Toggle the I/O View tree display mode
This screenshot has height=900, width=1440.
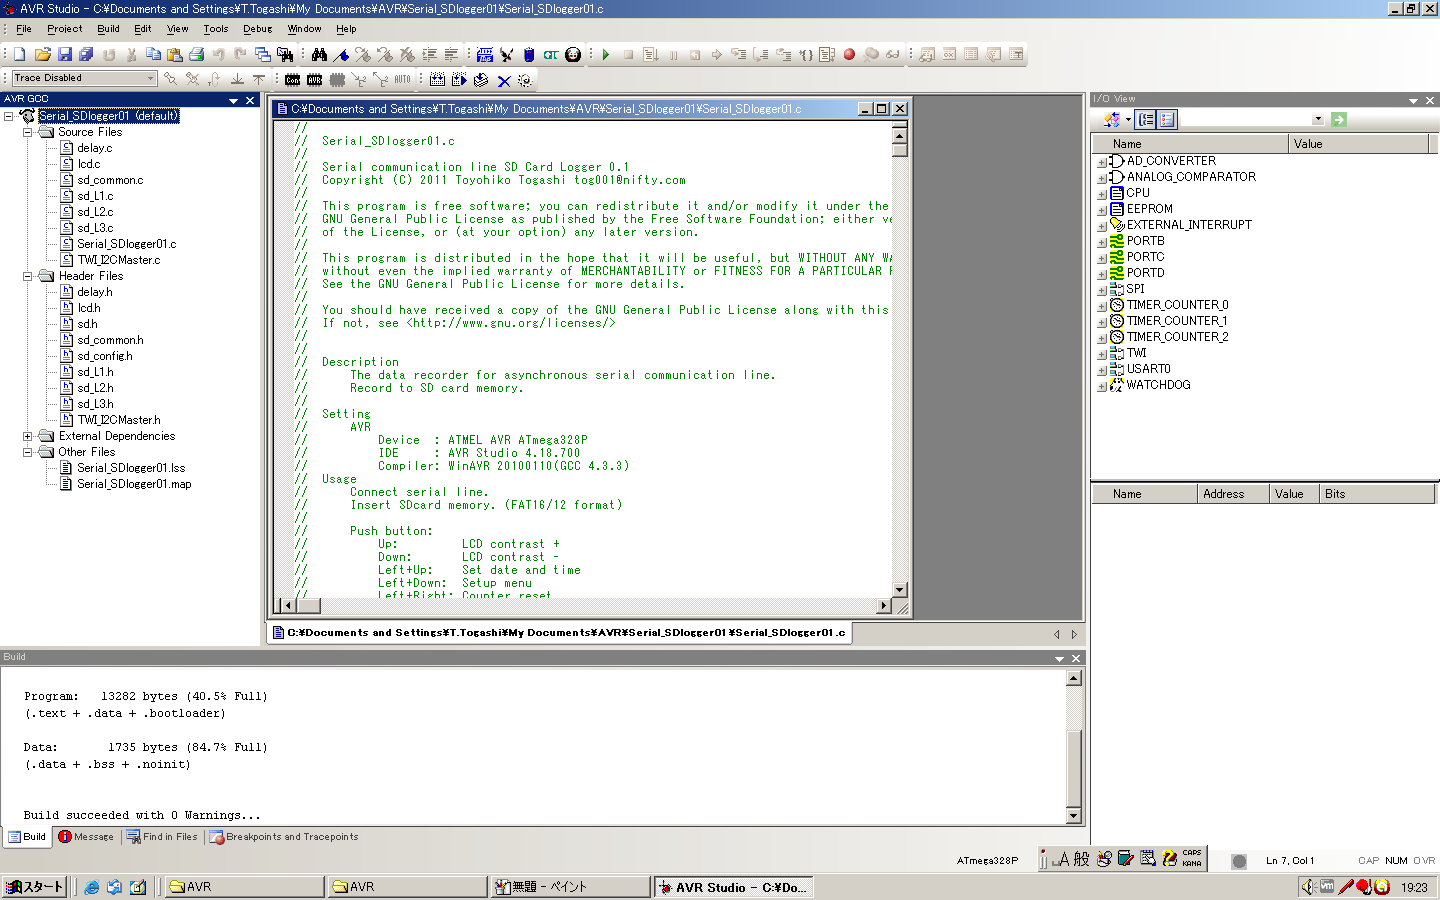point(1146,120)
